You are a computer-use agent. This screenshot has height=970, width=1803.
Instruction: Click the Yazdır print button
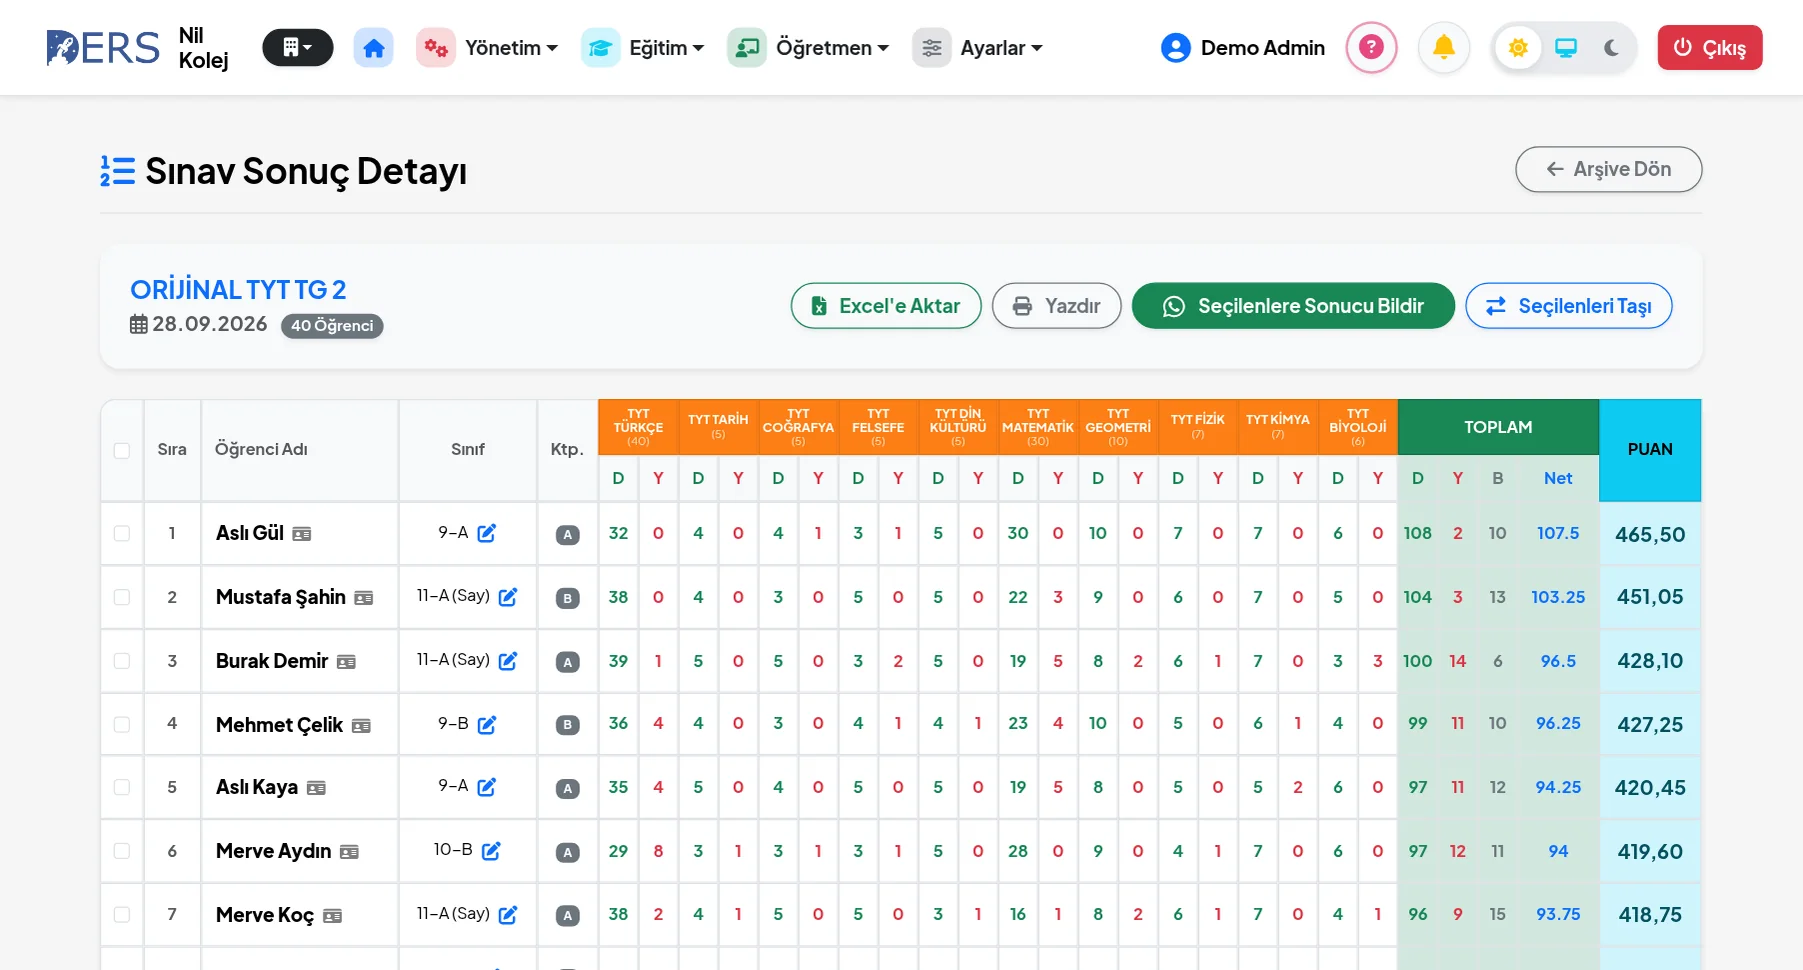[1056, 306]
